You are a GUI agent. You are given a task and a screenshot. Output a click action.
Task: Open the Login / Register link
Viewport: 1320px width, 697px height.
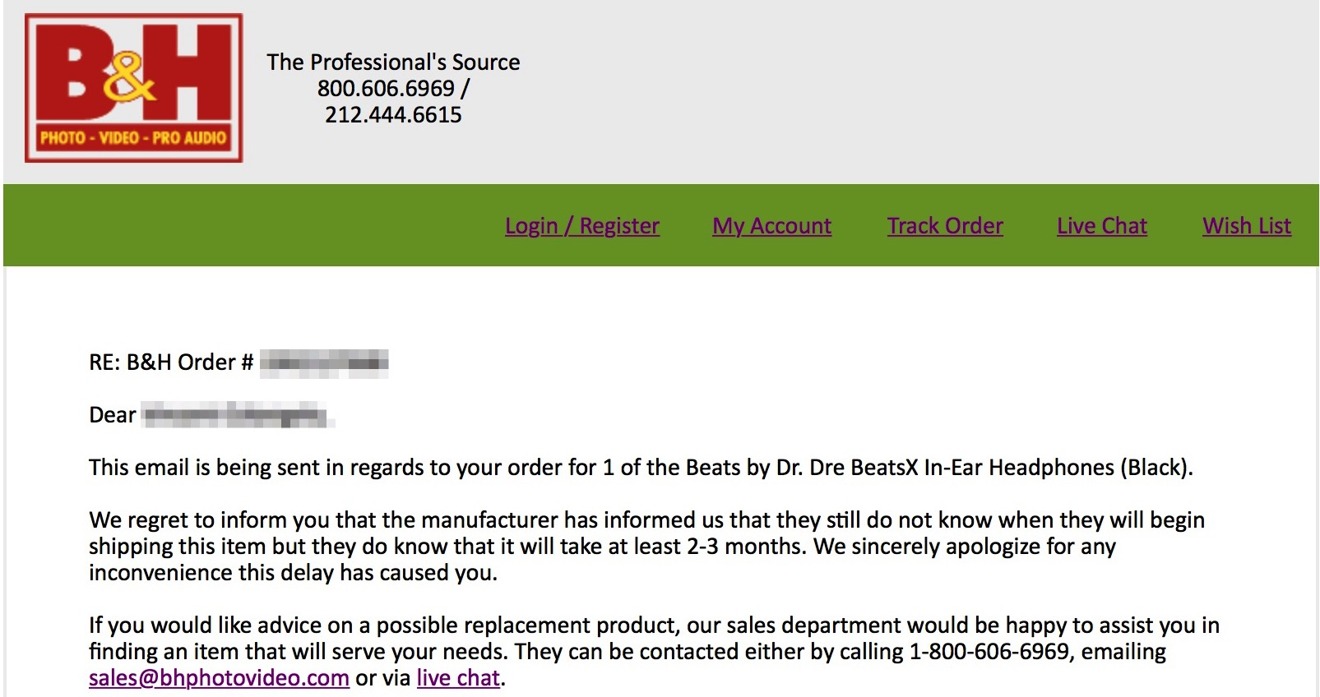(582, 226)
